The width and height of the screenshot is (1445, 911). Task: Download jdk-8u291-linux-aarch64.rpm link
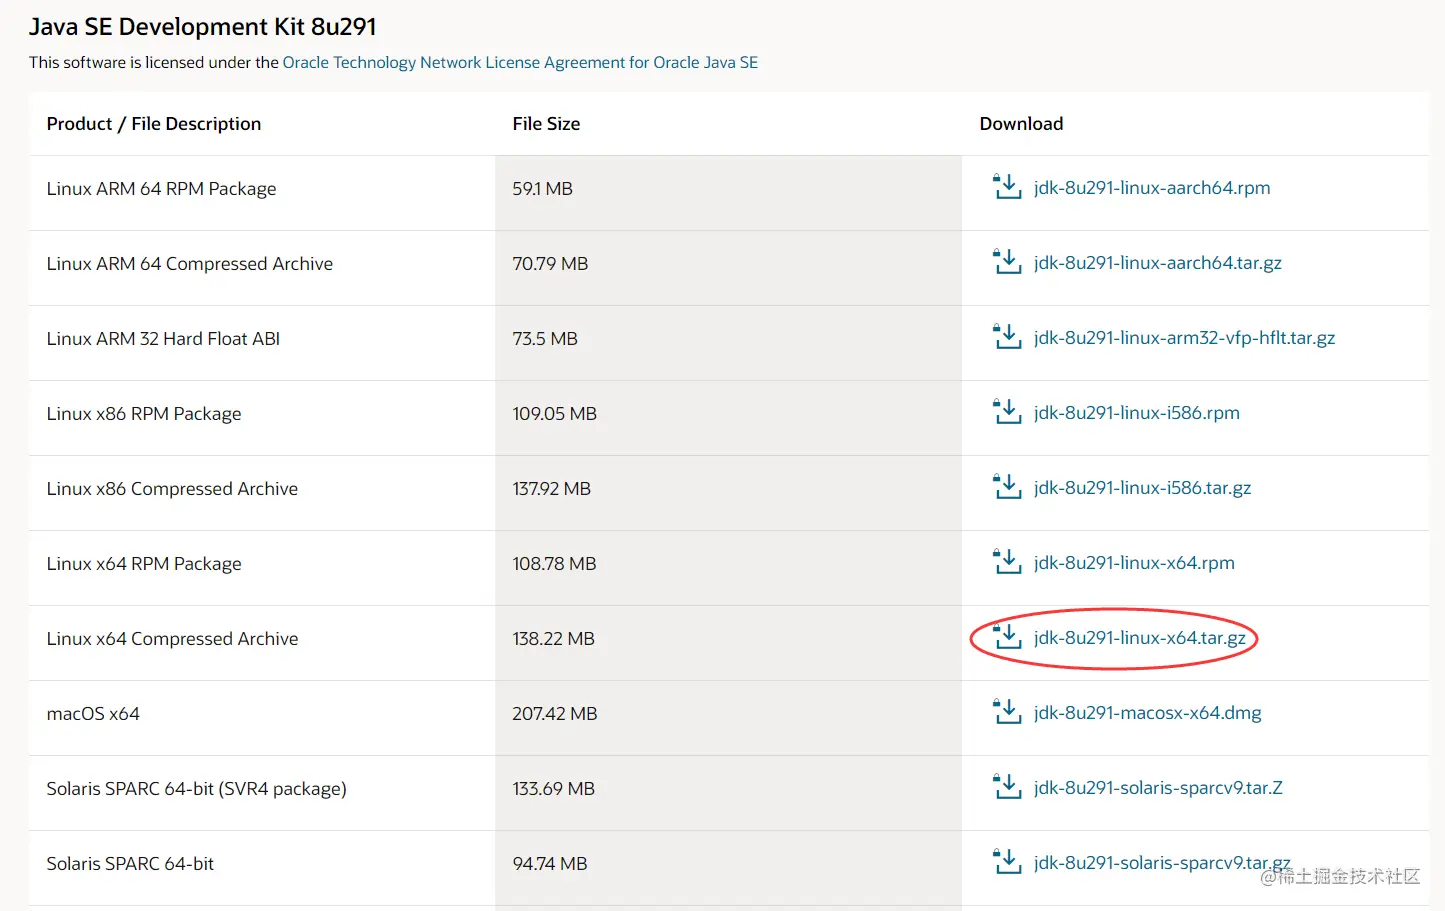1152,188
